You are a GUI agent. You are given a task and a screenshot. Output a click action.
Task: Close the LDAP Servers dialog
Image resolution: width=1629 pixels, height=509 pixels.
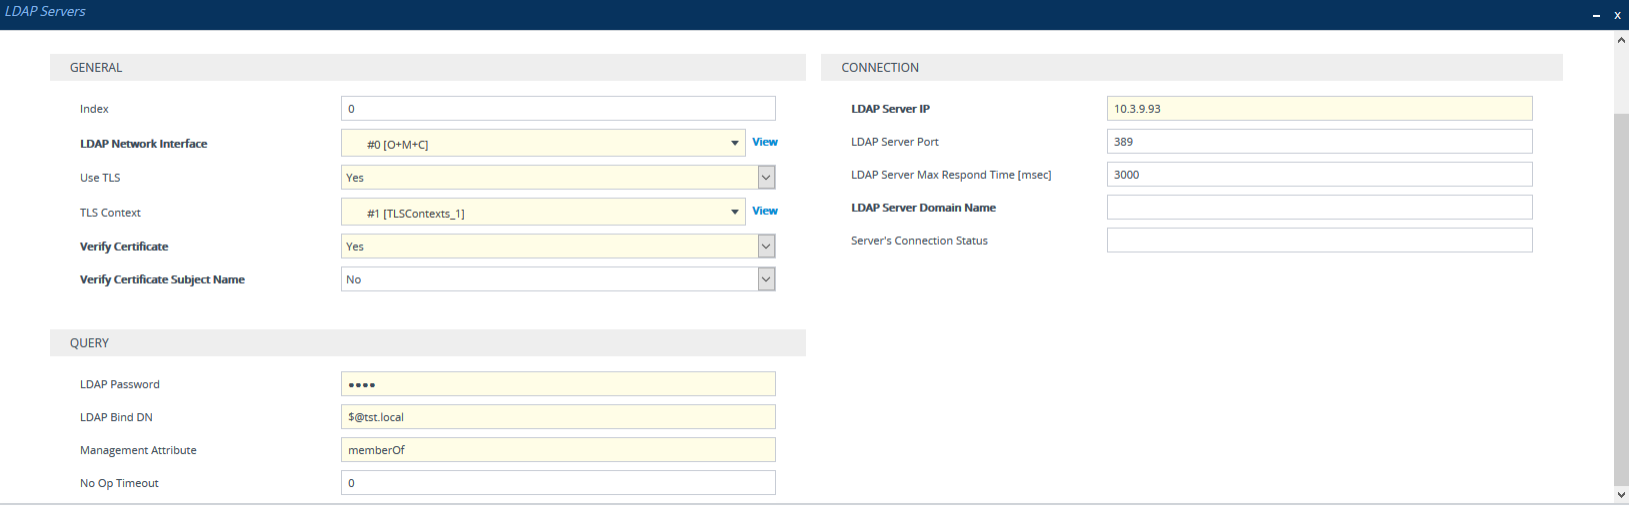tap(1617, 15)
